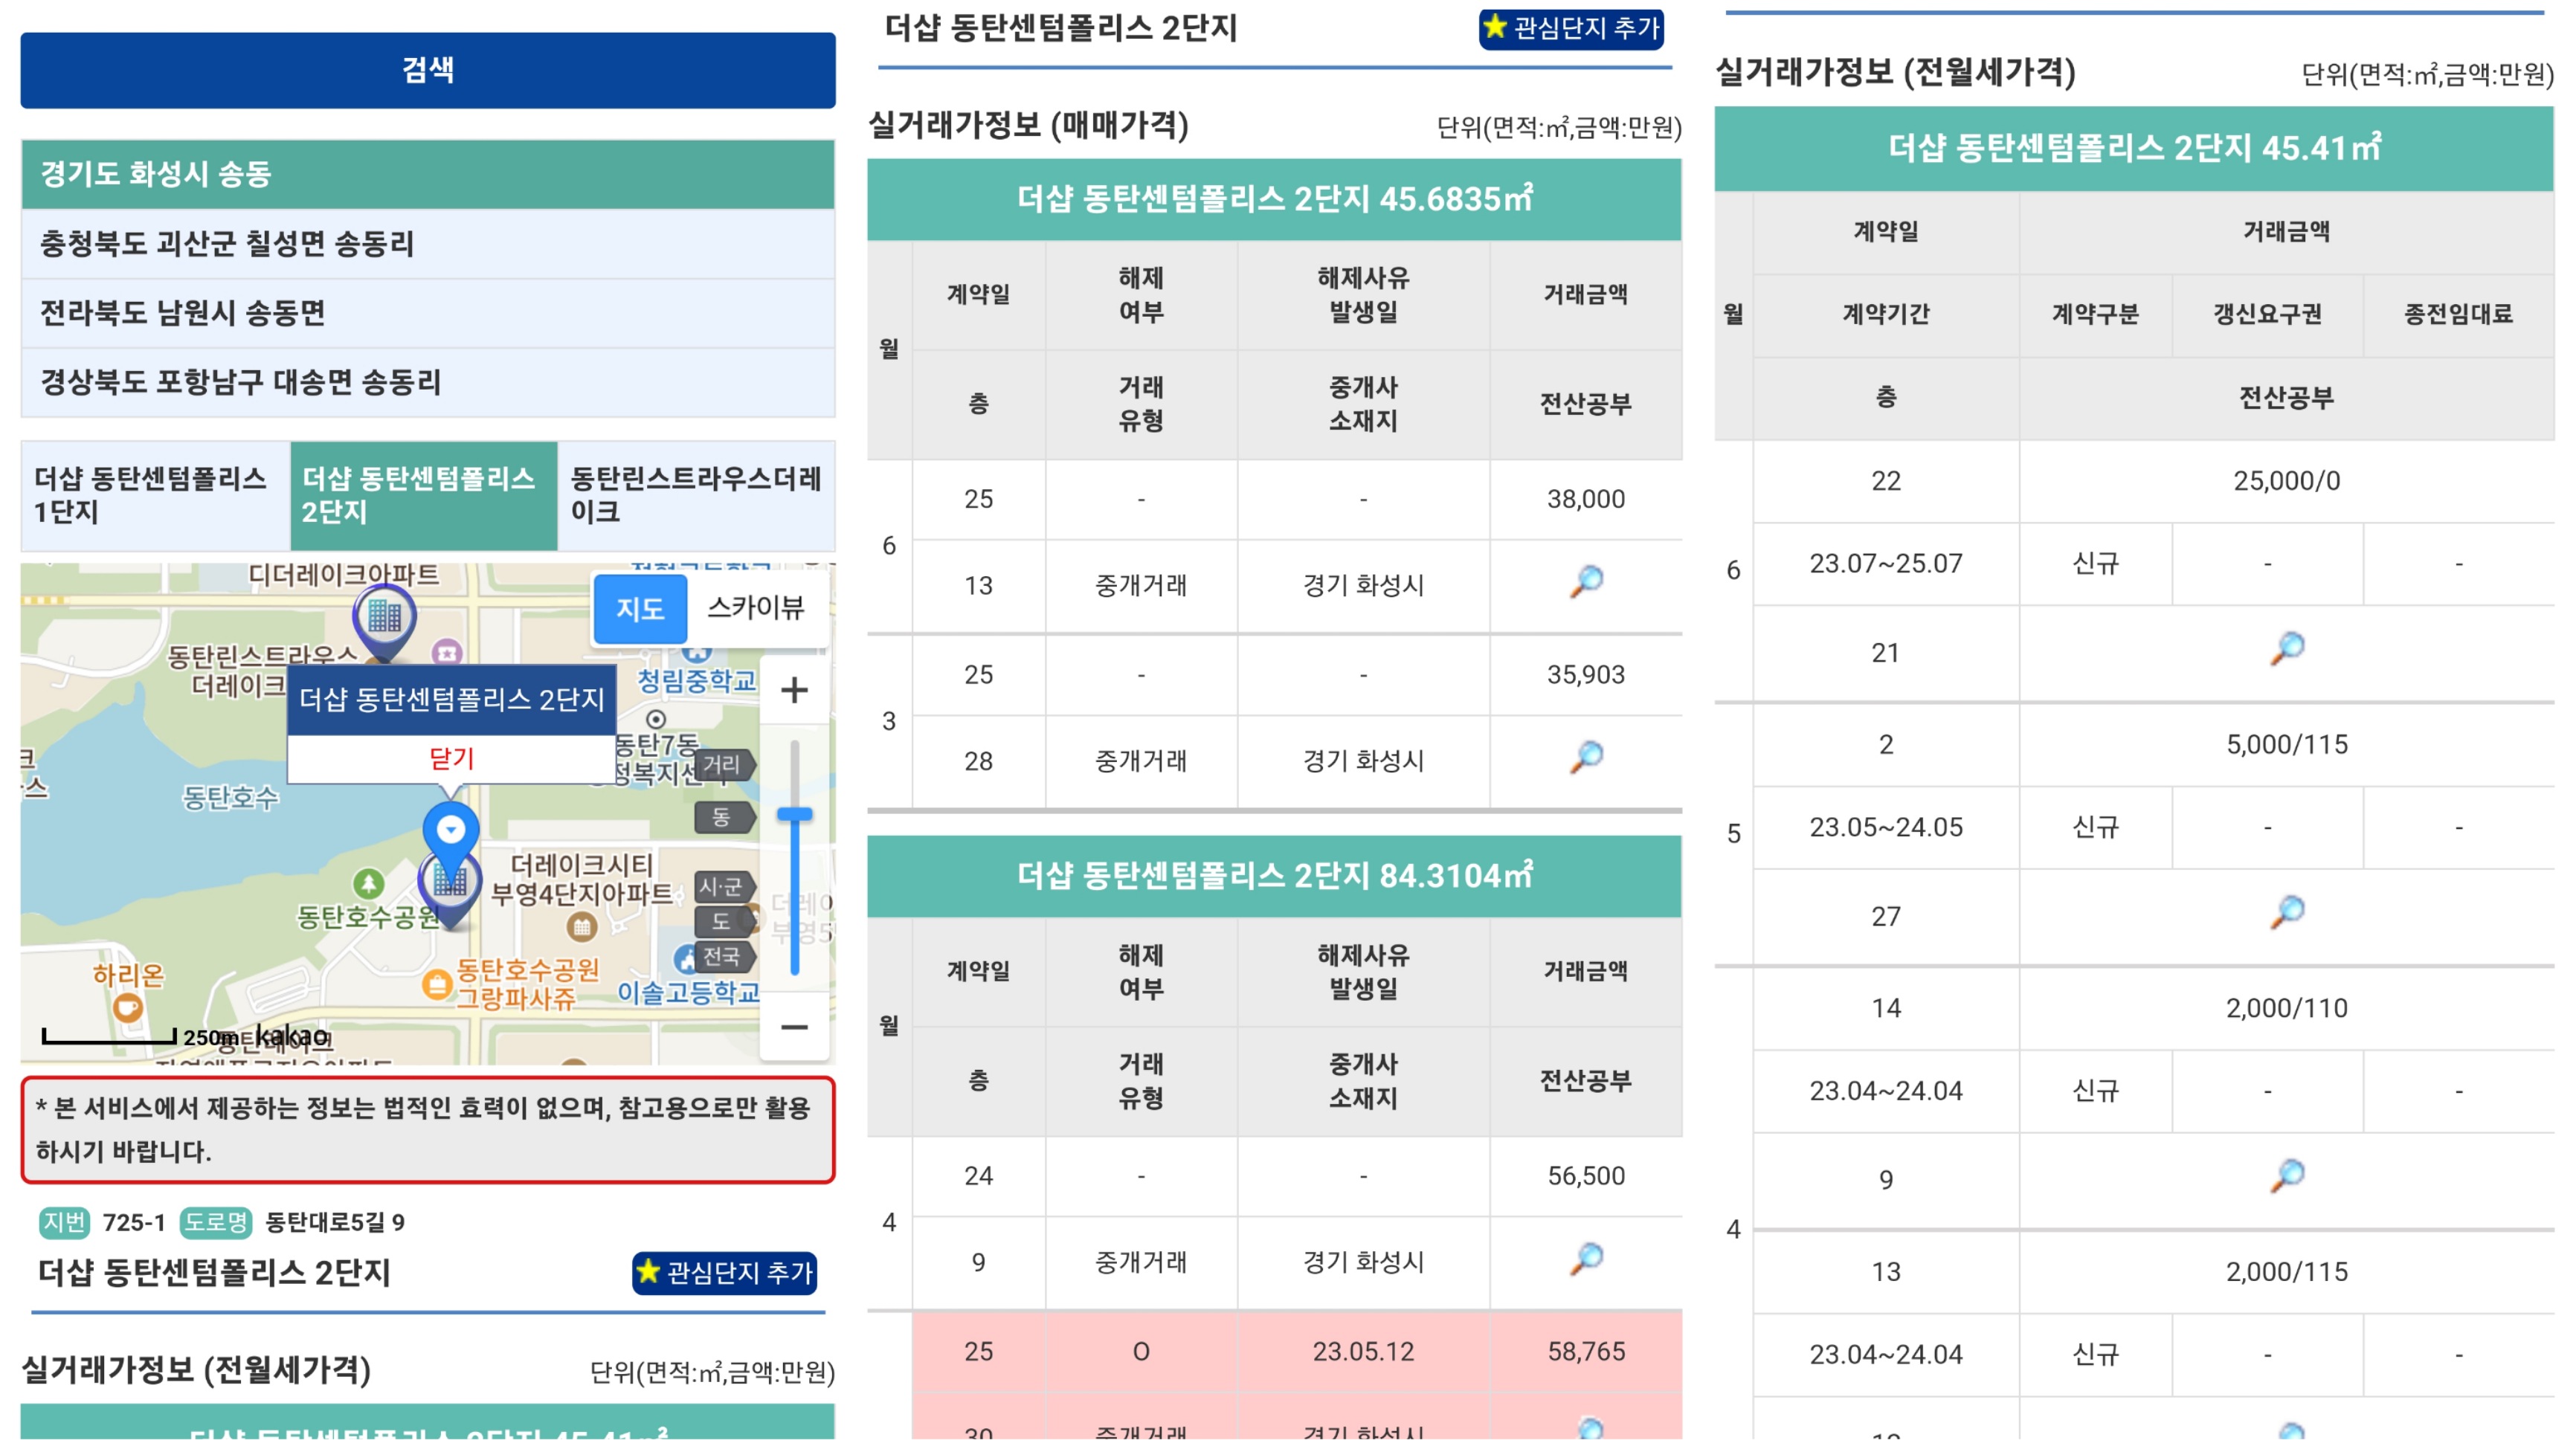Add 관심단지 in the middle panel header
The image size is (2576, 1449).
point(1571,28)
